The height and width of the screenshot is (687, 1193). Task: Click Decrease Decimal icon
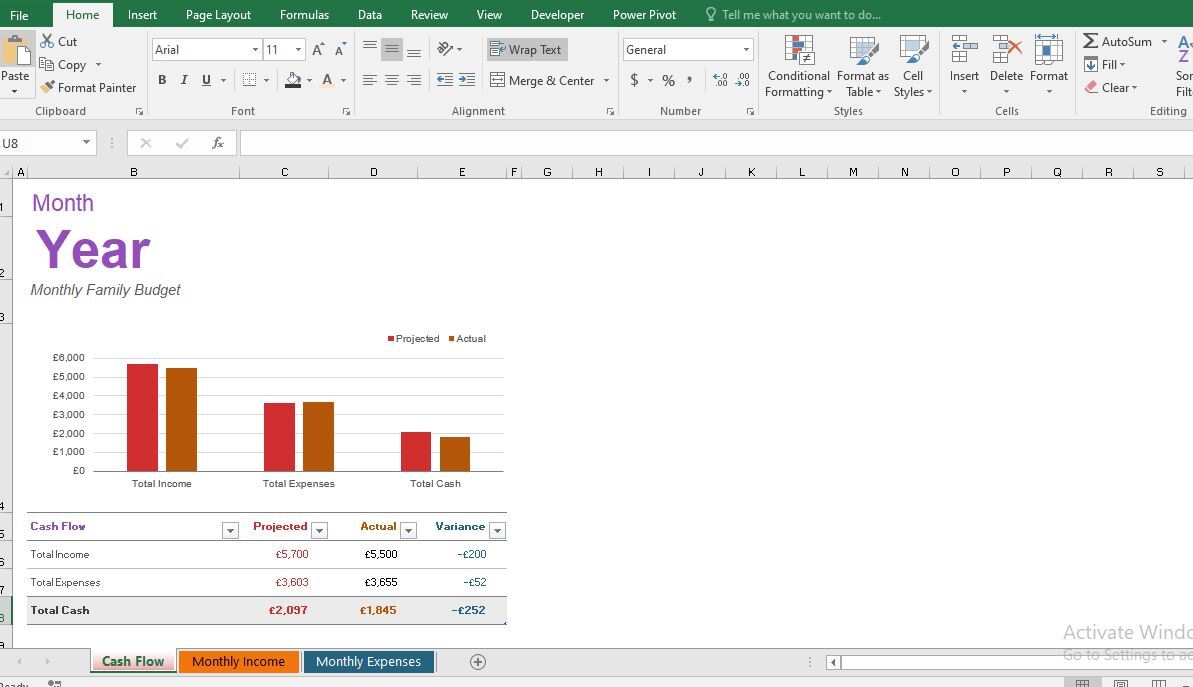click(x=743, y=79)
